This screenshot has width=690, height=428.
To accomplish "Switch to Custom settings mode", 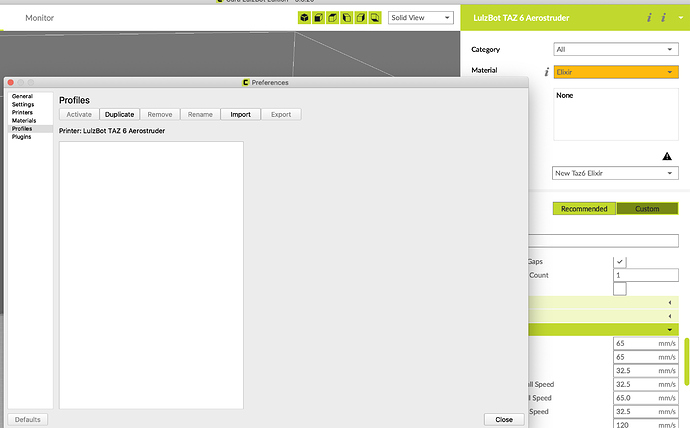I will (x=647, y=209).
